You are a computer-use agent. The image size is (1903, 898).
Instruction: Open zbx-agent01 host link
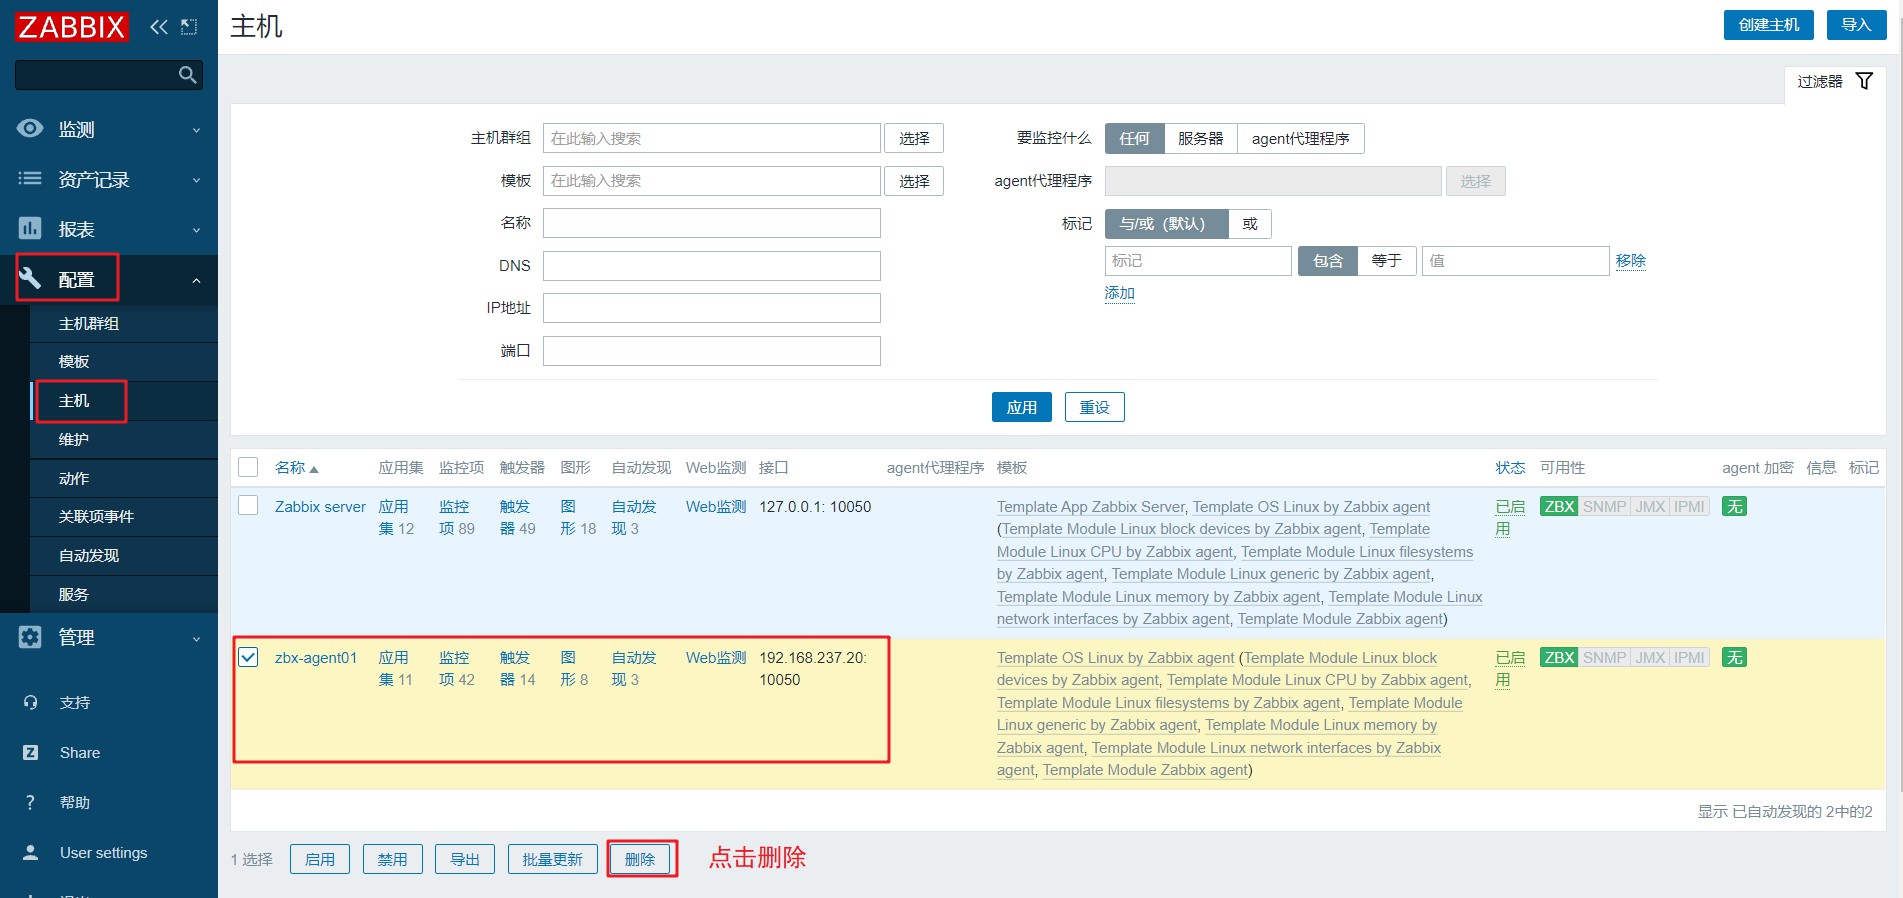[316, 658]
